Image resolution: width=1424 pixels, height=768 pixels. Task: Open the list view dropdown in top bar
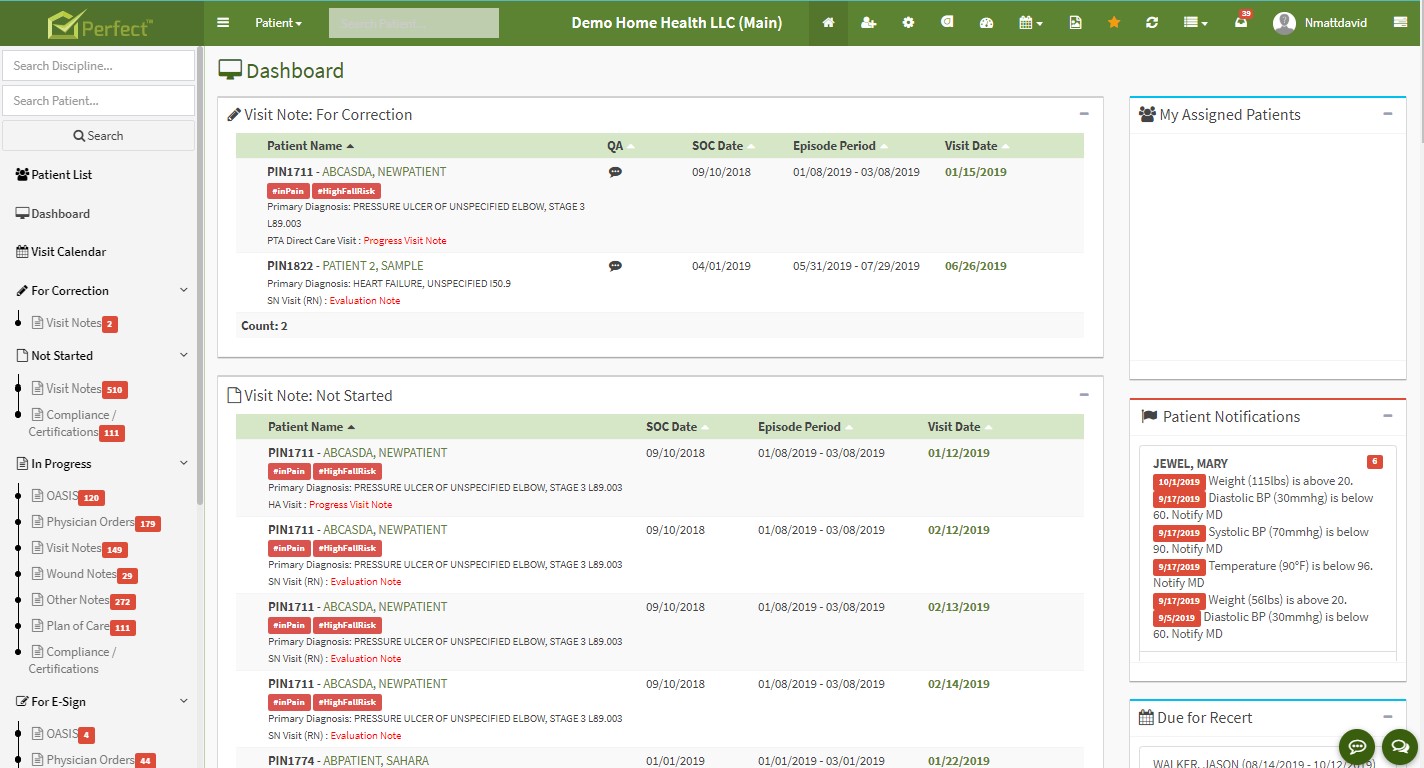[x=1195, y=23]
